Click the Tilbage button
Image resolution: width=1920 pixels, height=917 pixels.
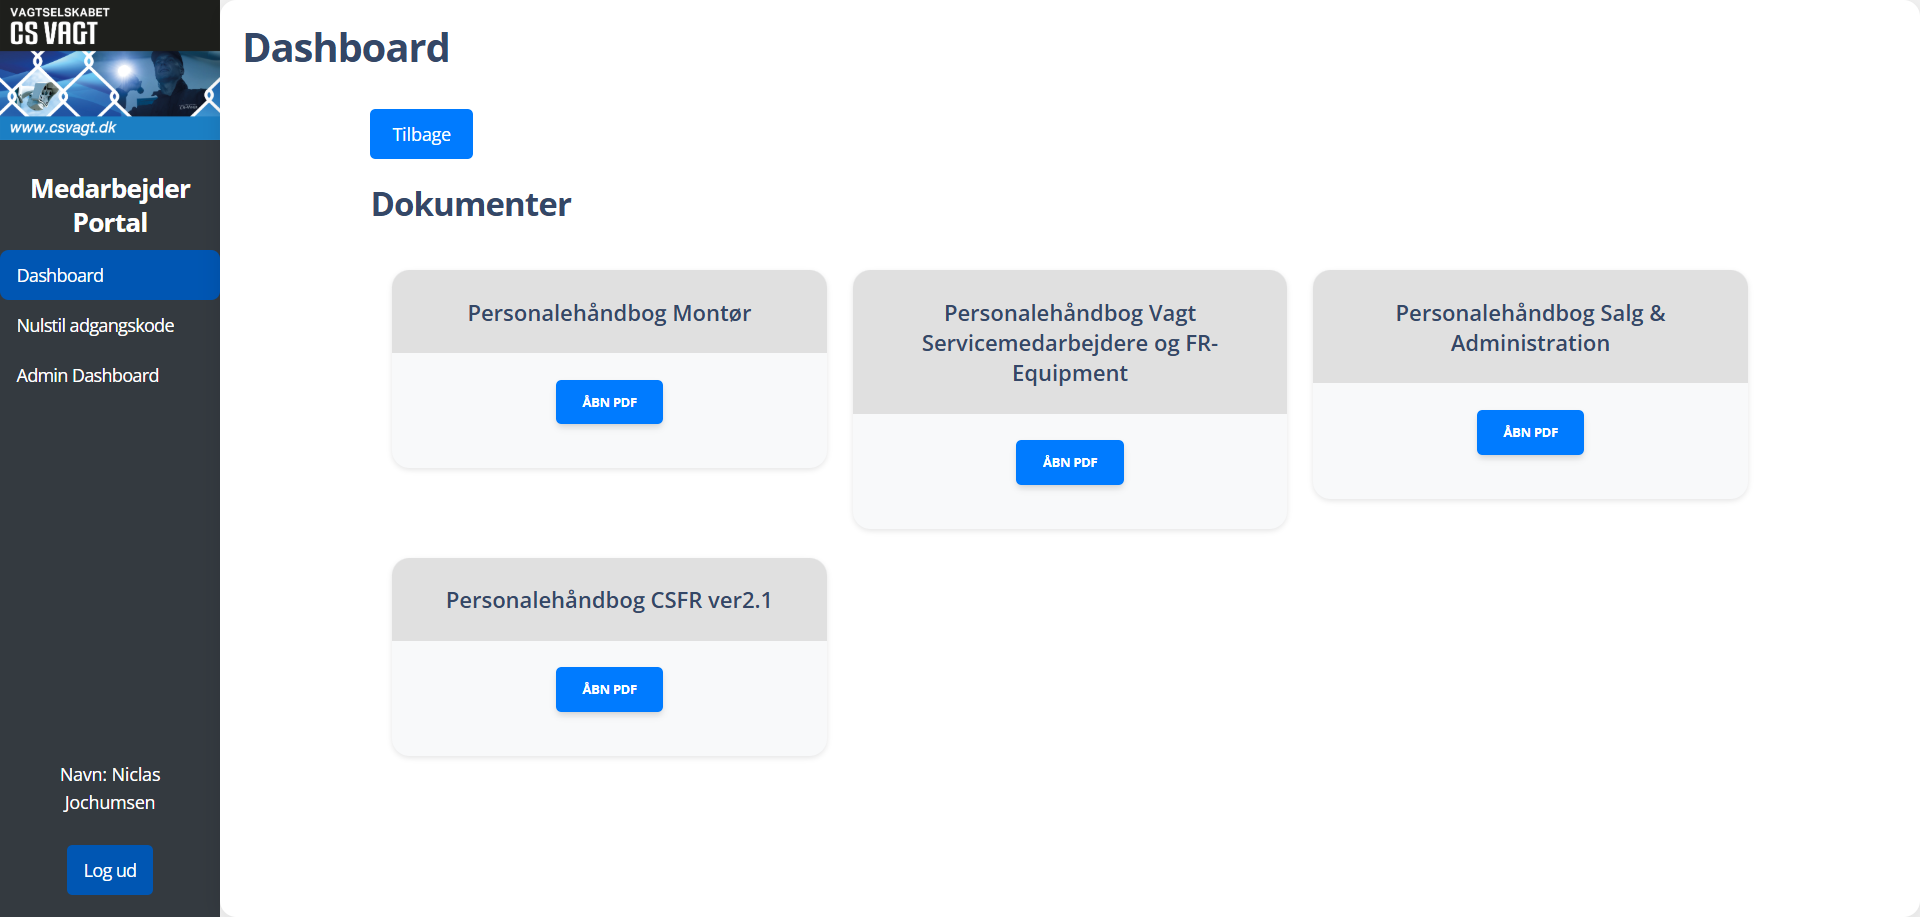[x=421, y=134]
